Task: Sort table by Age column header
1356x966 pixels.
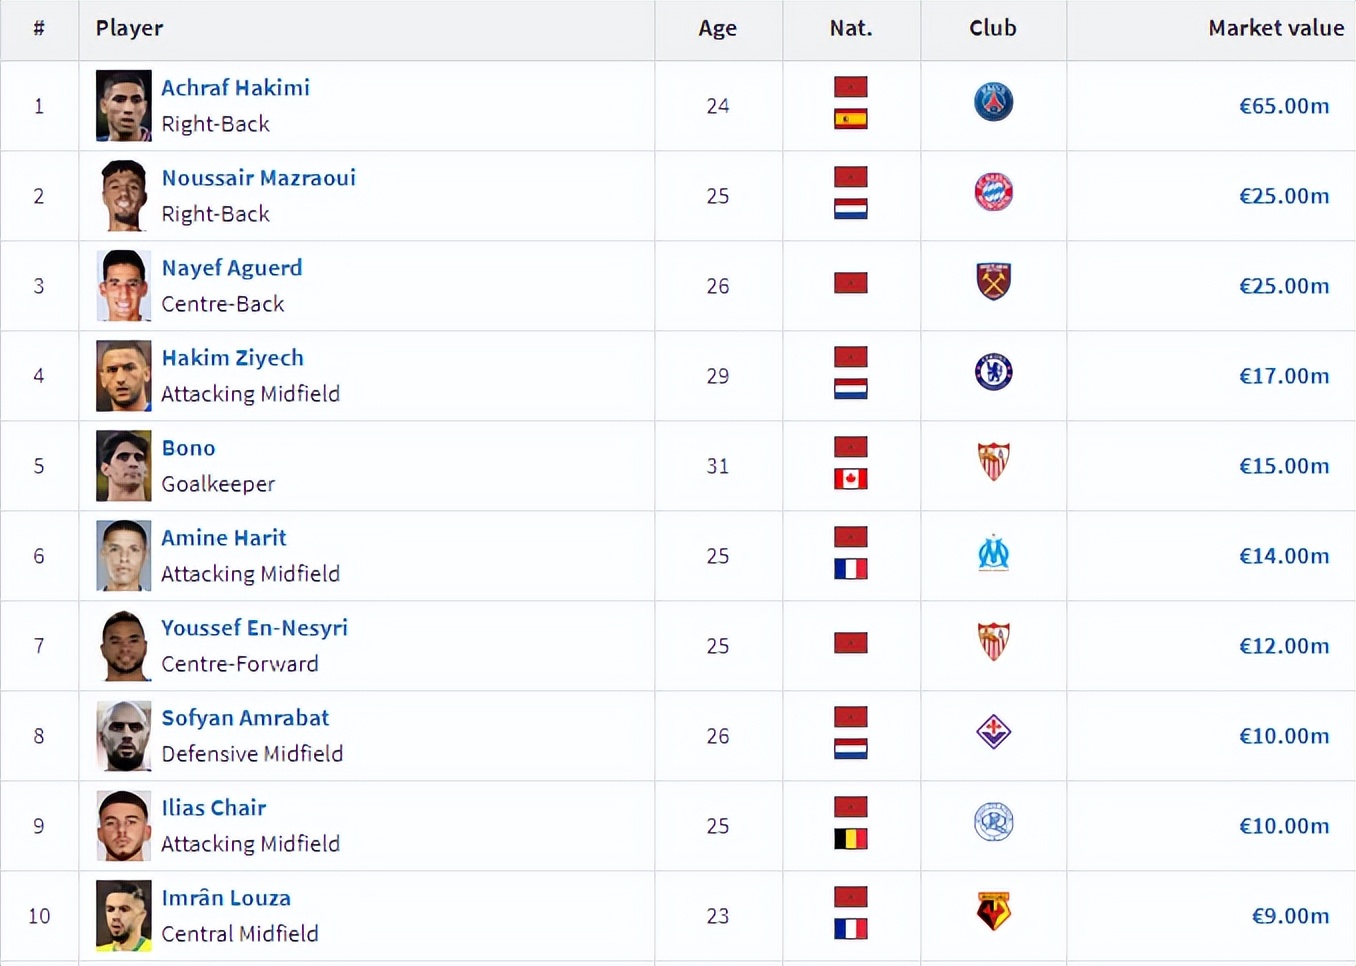Action: coord(717,29)
